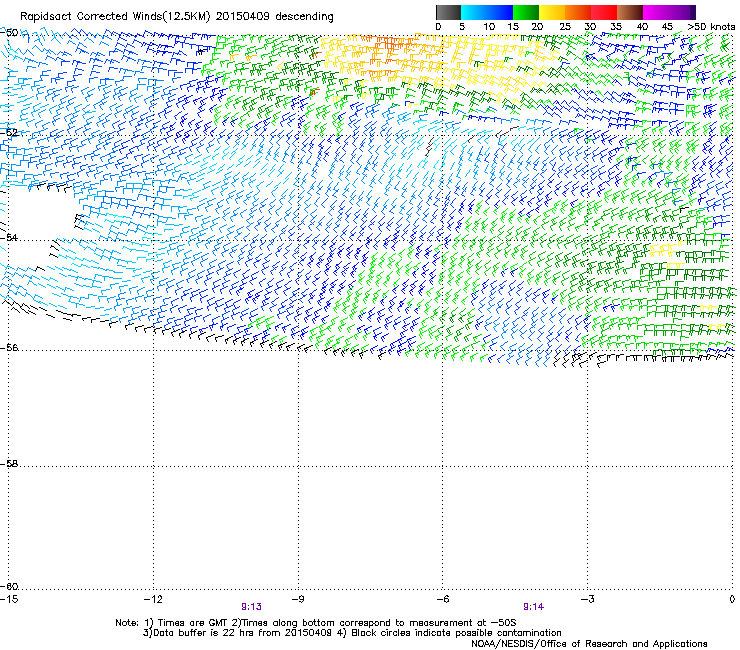Click the purple time label '9:14'
The width and height of the screenshot is (740, 650).
point(533,607)
